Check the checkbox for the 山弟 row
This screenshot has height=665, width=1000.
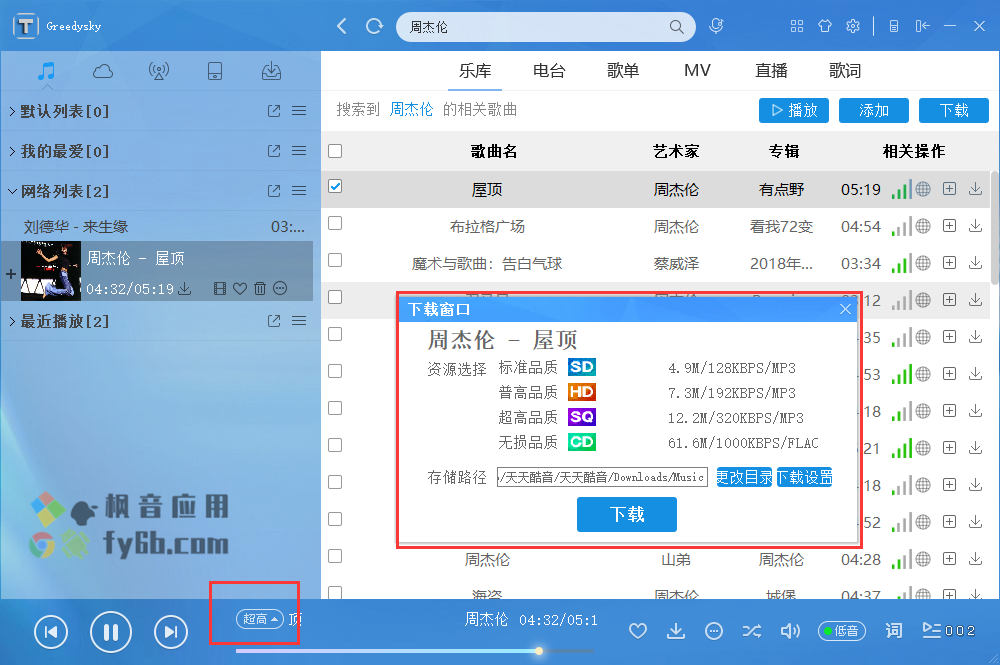click(x=335, y=556)
